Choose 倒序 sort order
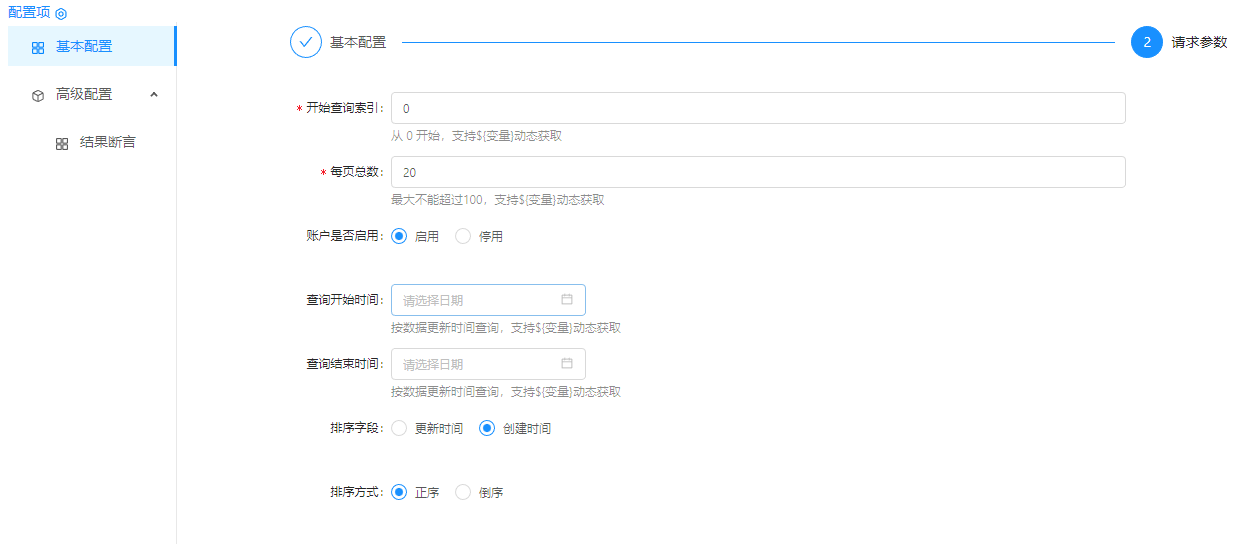 coord(463,492)
